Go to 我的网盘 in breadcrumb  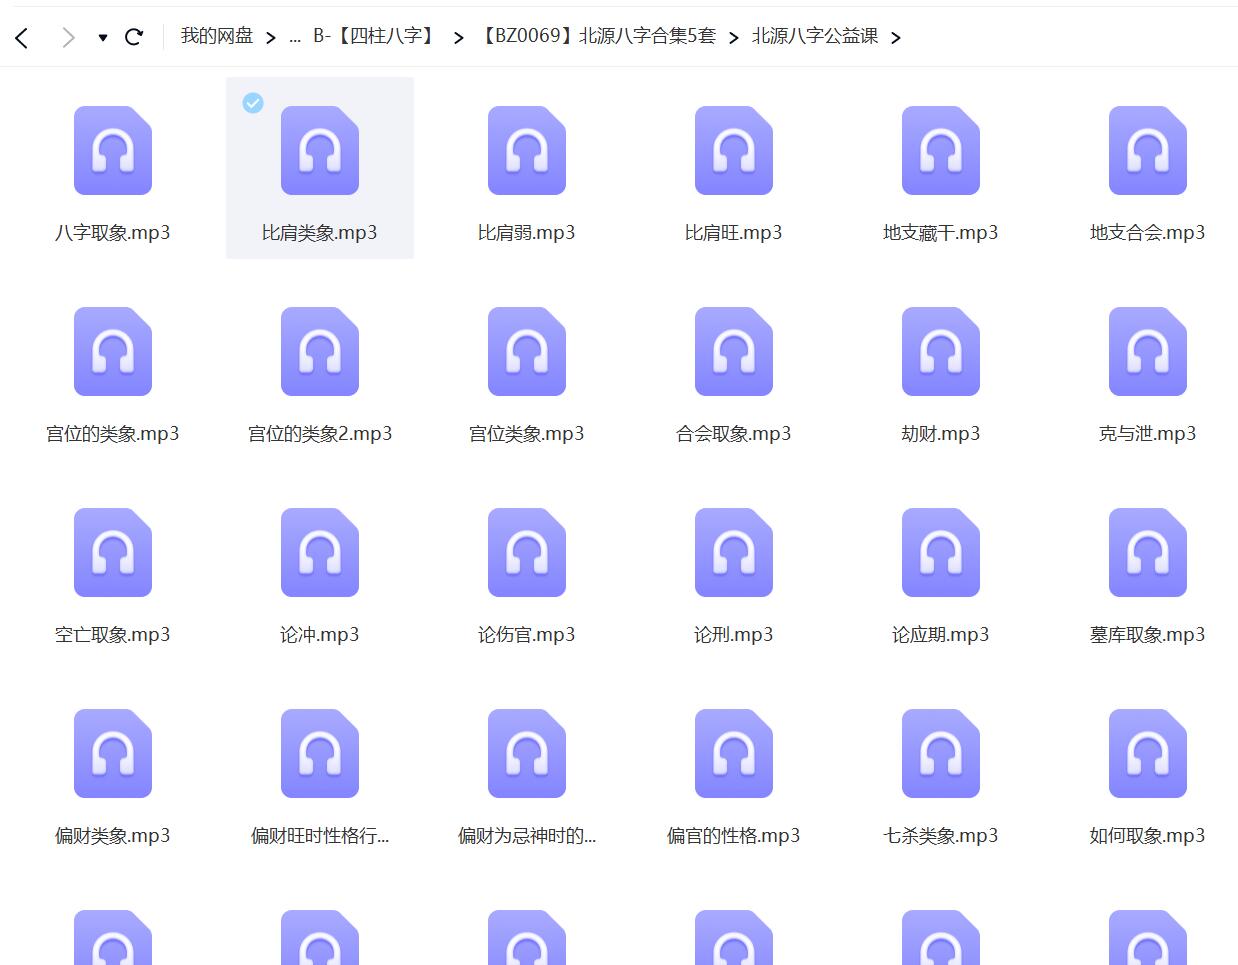pyautogui.click(x=216, y=36)
